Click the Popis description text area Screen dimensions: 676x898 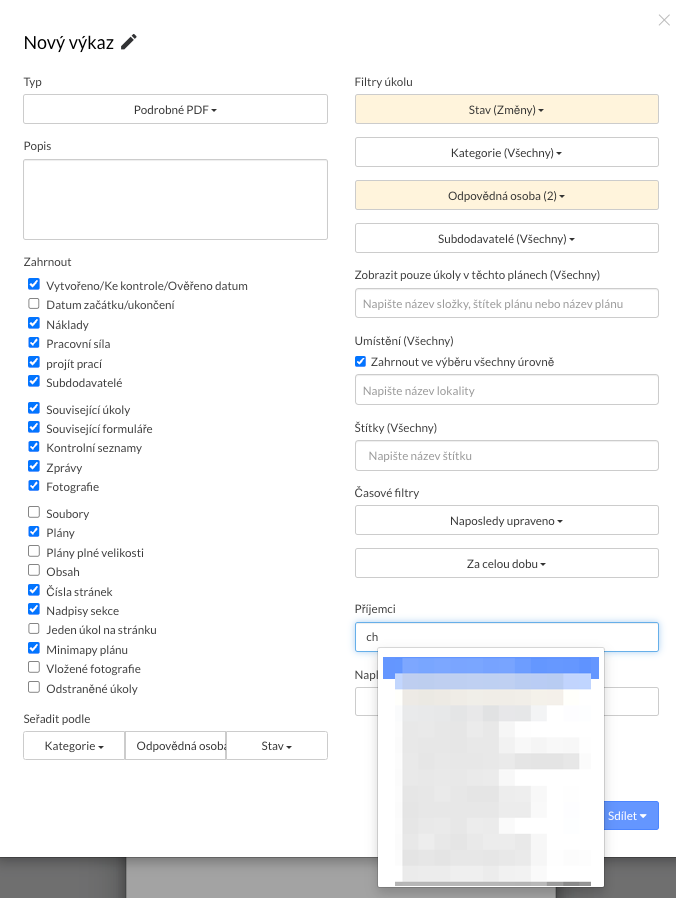pos(175,199)
